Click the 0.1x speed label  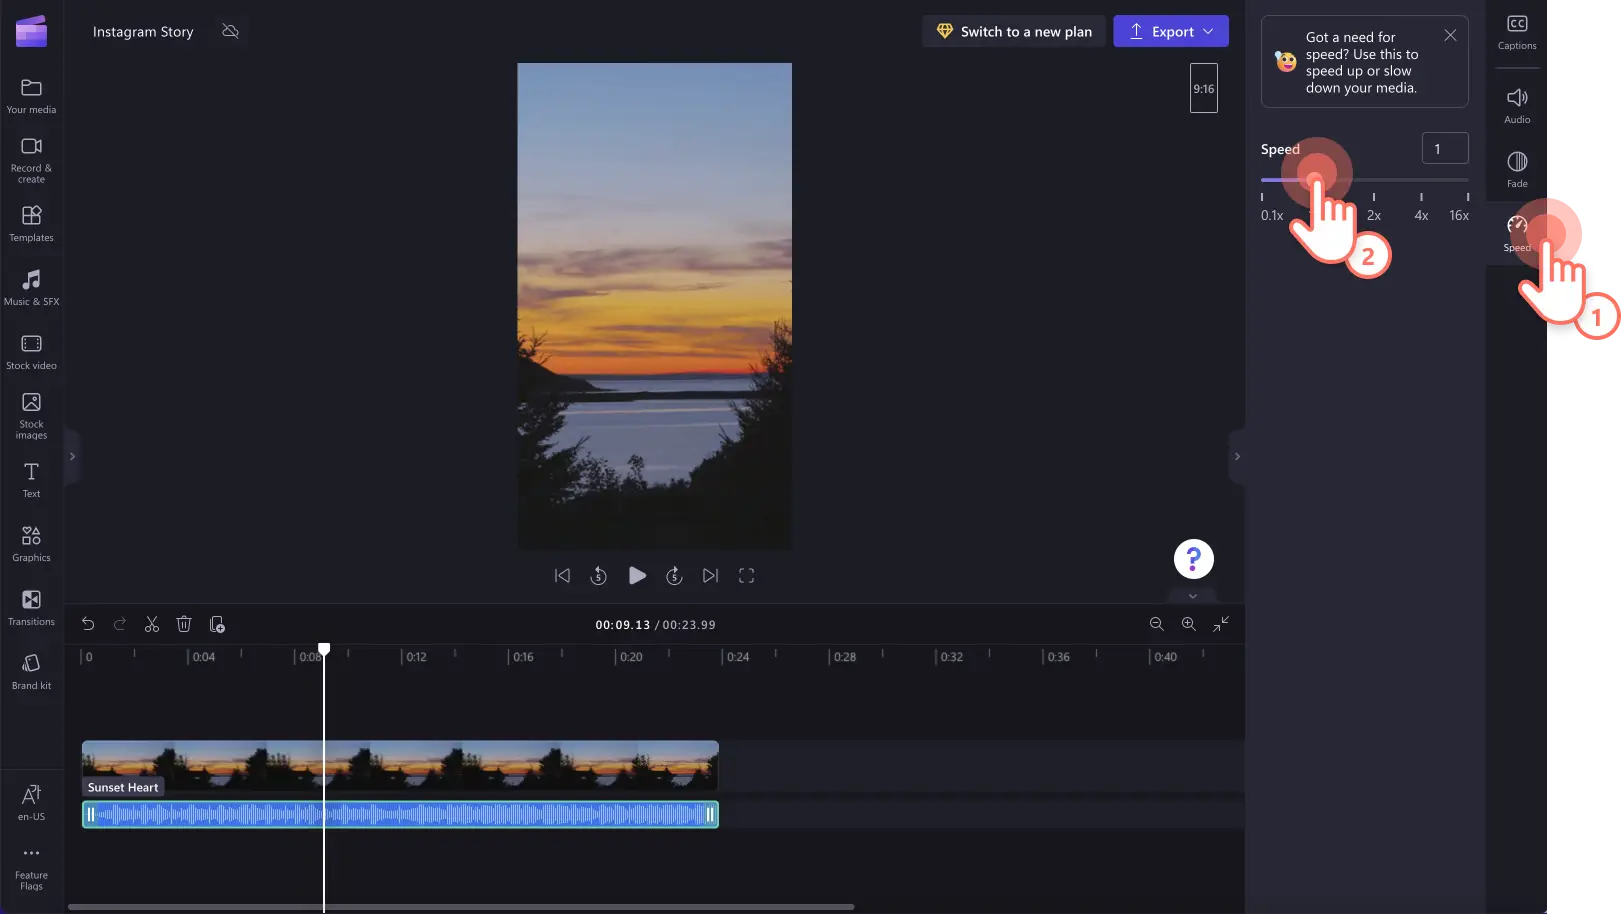(x=1272, y=215)
